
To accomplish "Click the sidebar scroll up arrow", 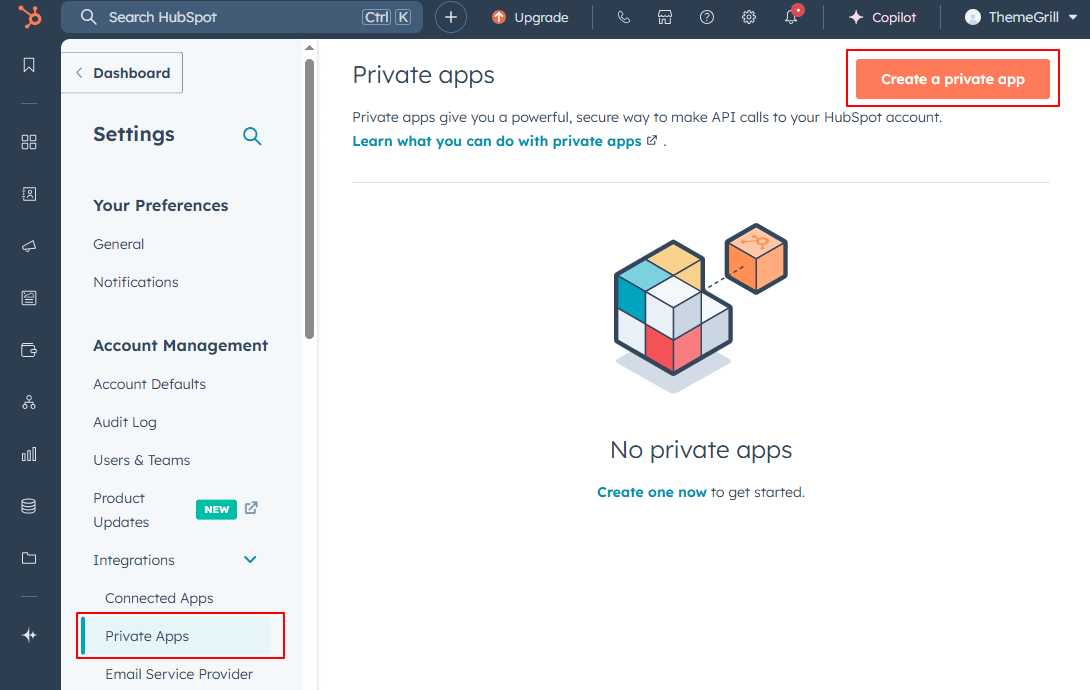I will coord(309,48).
